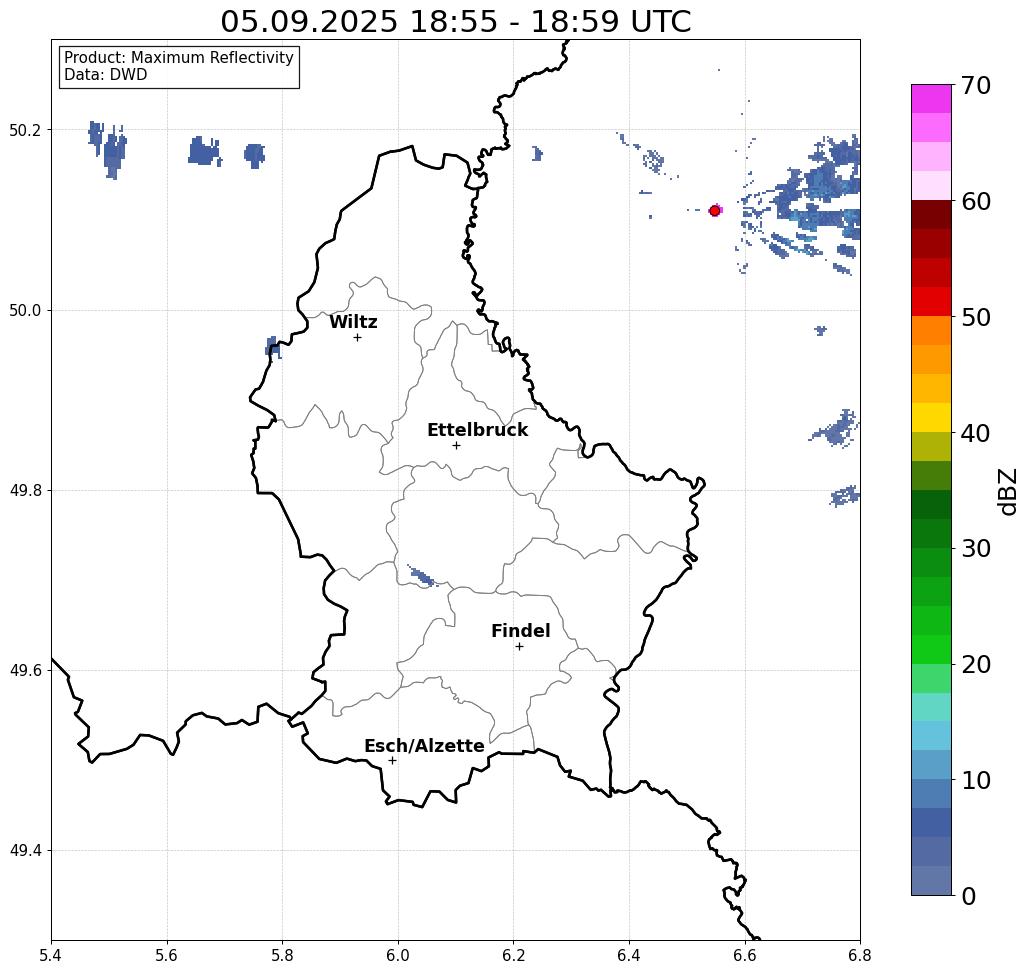1029x973 pixels.
Task: Click the magenta swatch at top of colorbar
Action: click(931, 99)
